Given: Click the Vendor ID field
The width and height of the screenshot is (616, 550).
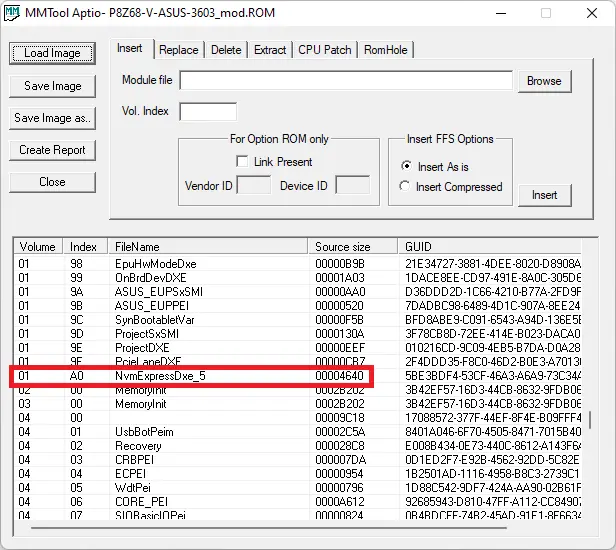Looking at the screenshot, I should coord(254,185).
